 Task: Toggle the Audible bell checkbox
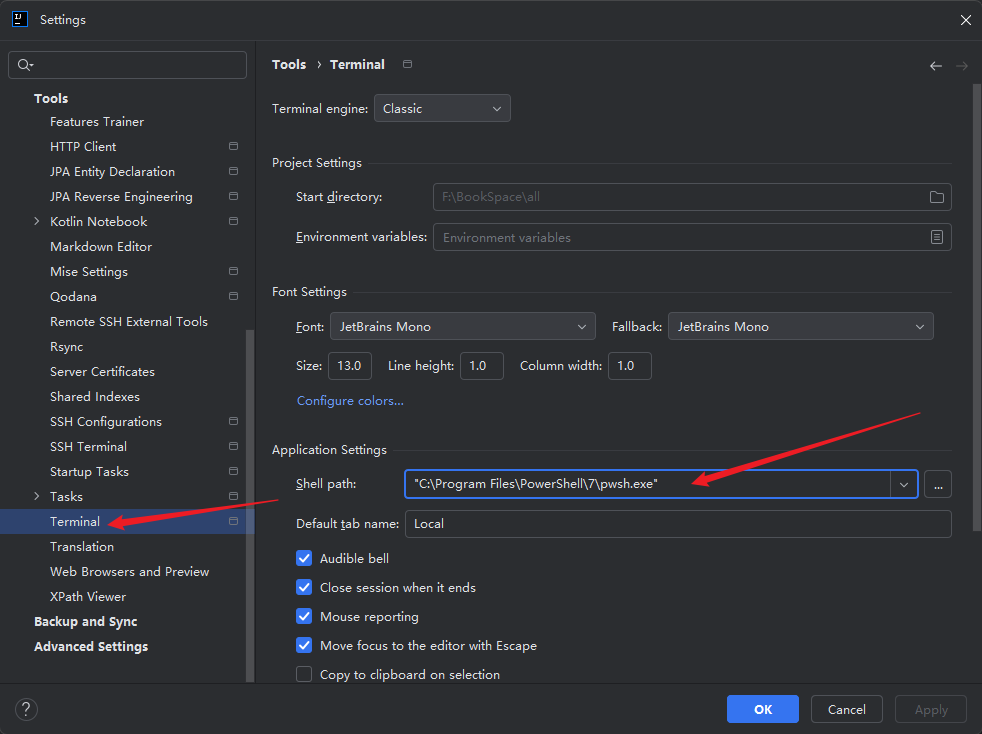304,558
